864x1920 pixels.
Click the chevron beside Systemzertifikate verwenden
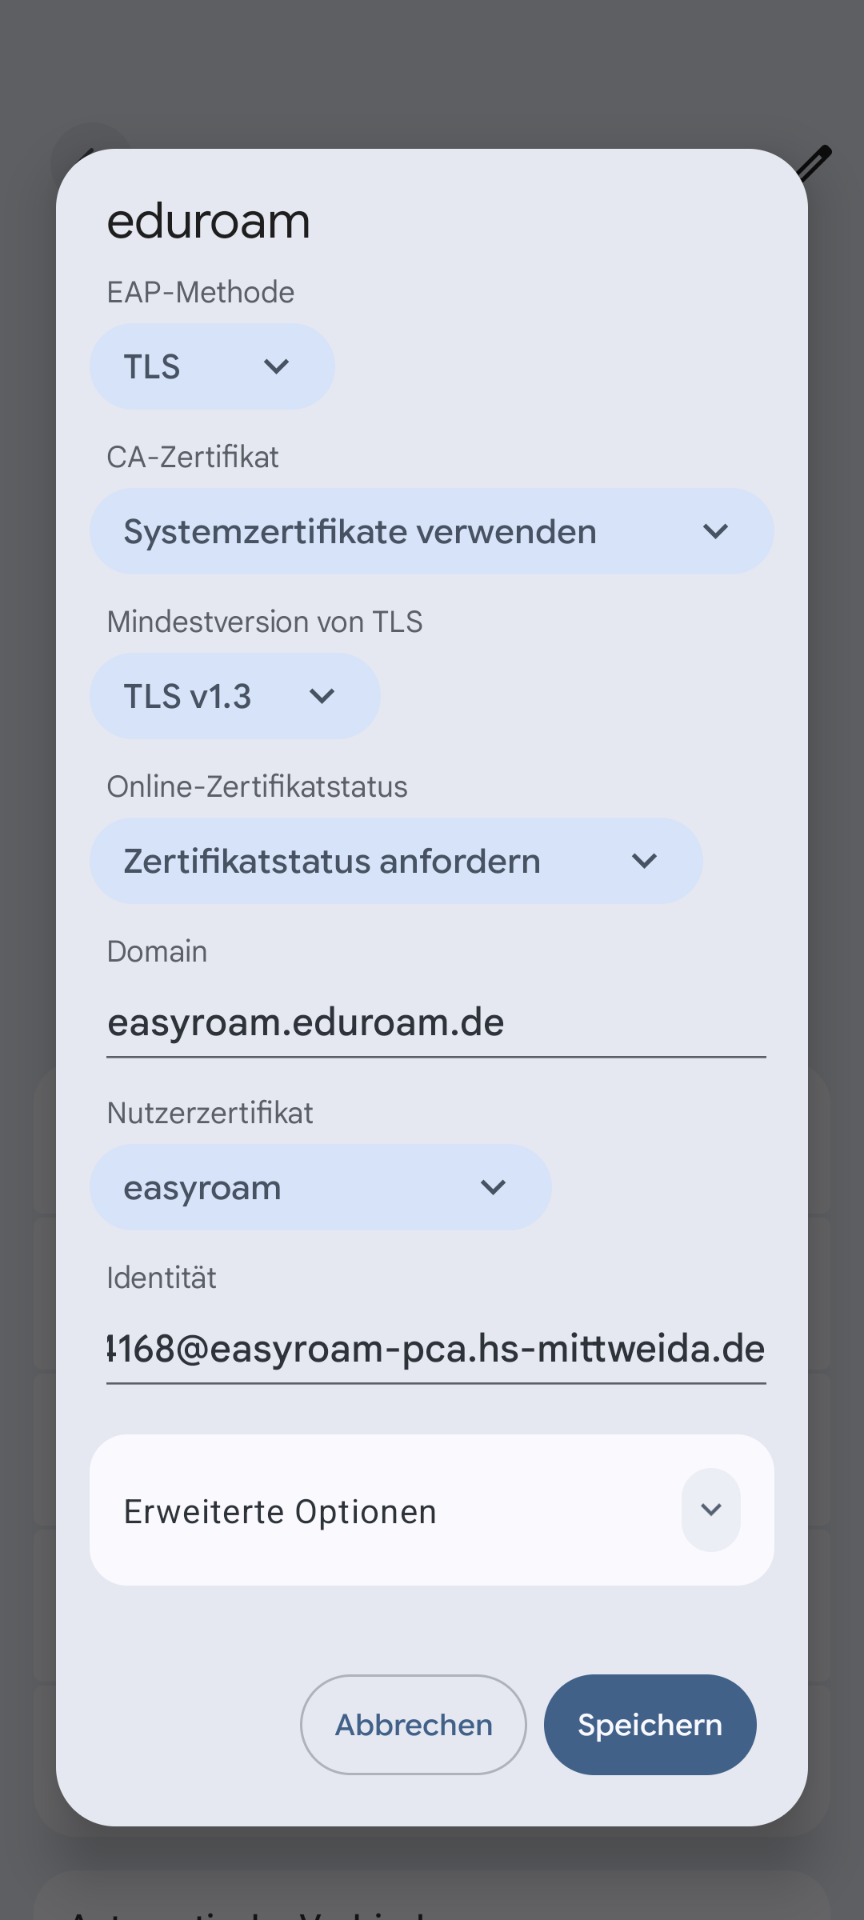tap(715, 532)
